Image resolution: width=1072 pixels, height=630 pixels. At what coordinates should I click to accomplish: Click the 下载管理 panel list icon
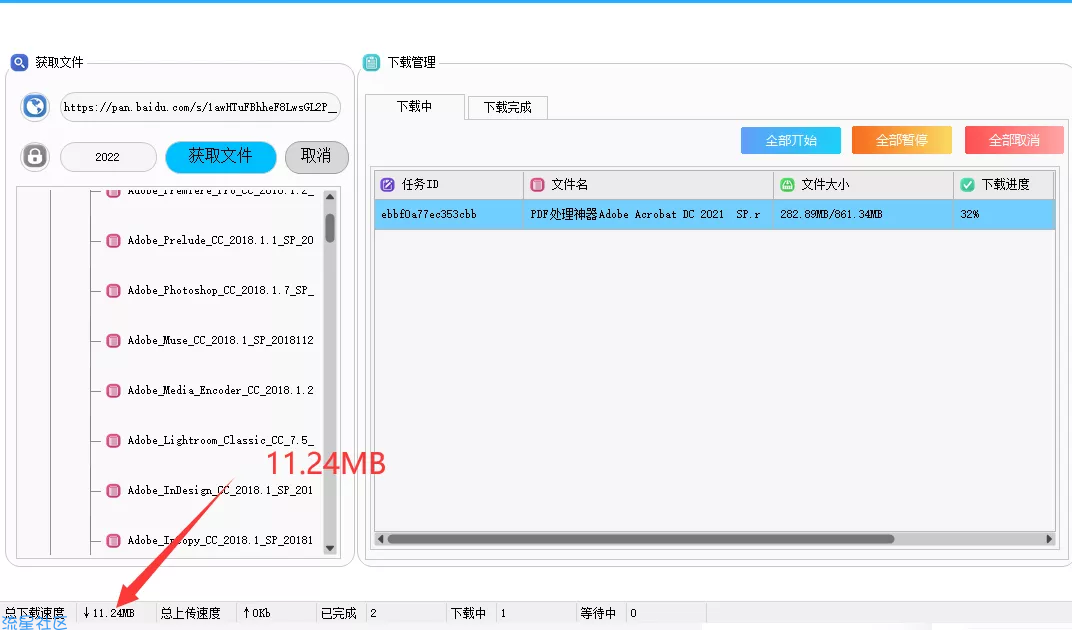click(371, 62)
